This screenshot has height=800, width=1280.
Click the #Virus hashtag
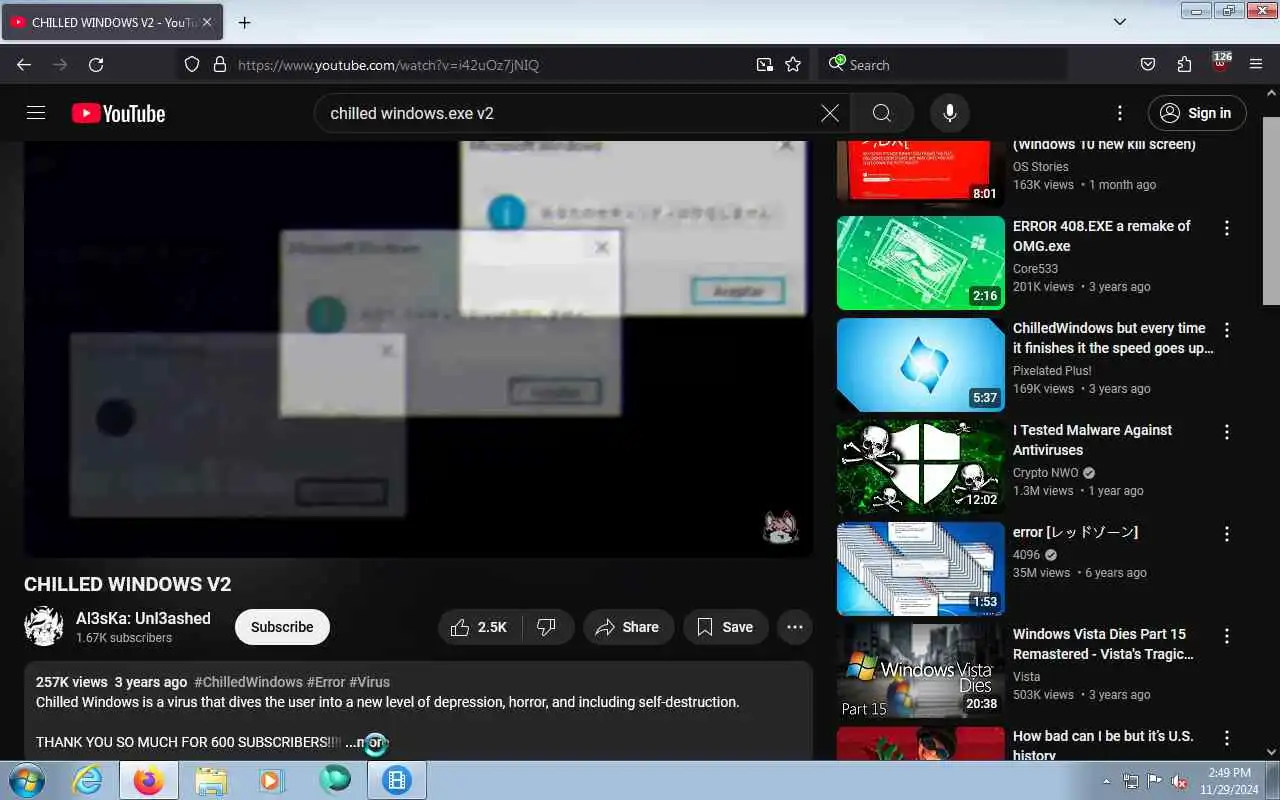click(x=369, y=682)
